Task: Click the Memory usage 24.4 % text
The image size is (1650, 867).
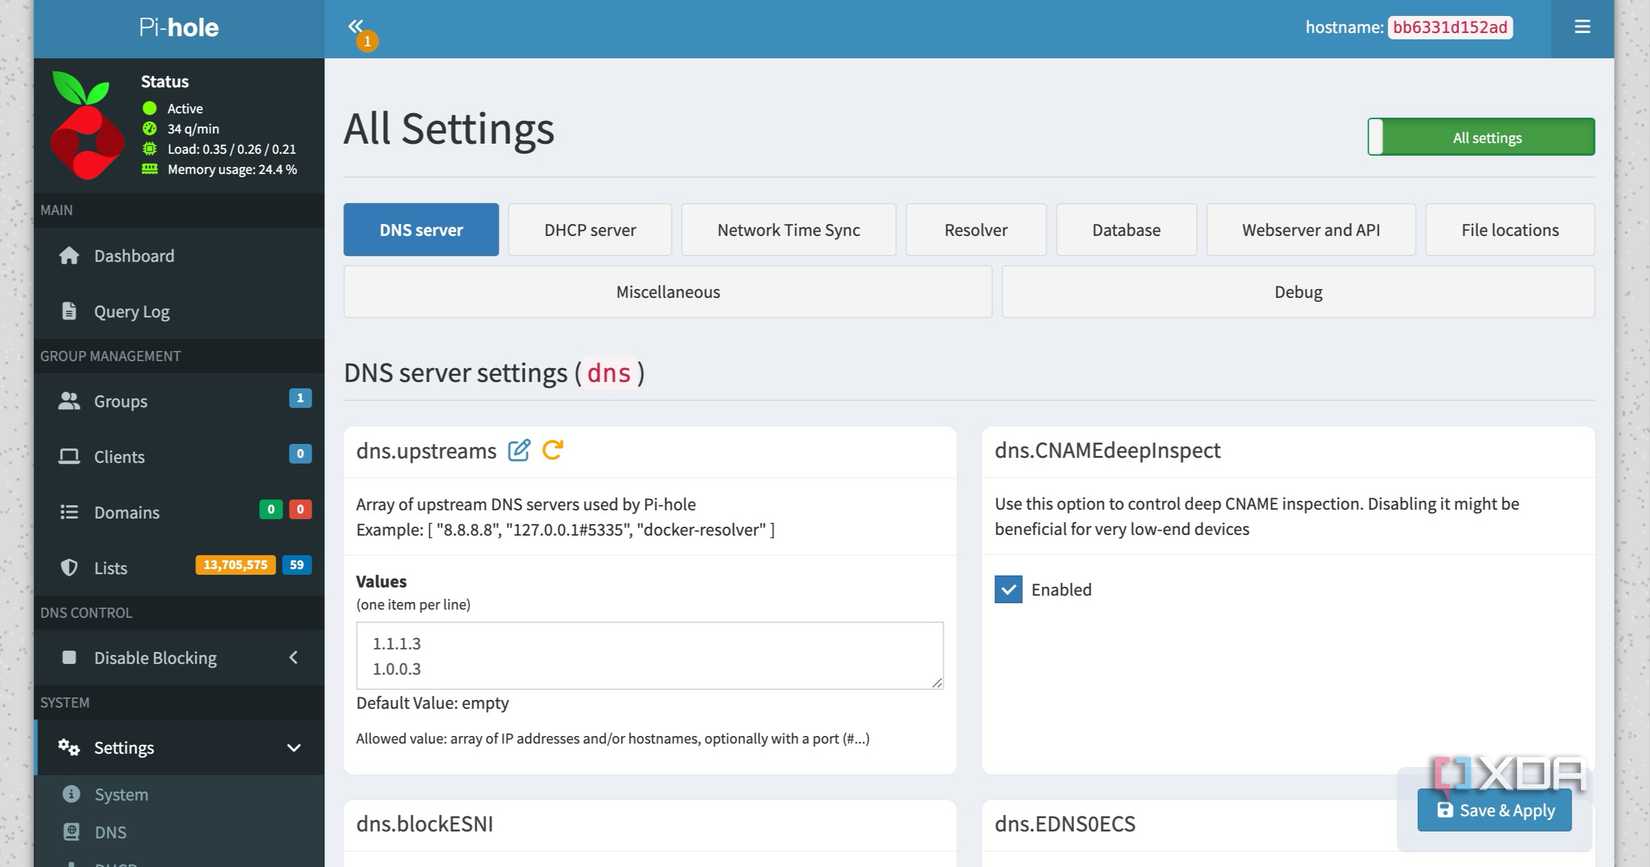Action: click(x=232, y=170)
